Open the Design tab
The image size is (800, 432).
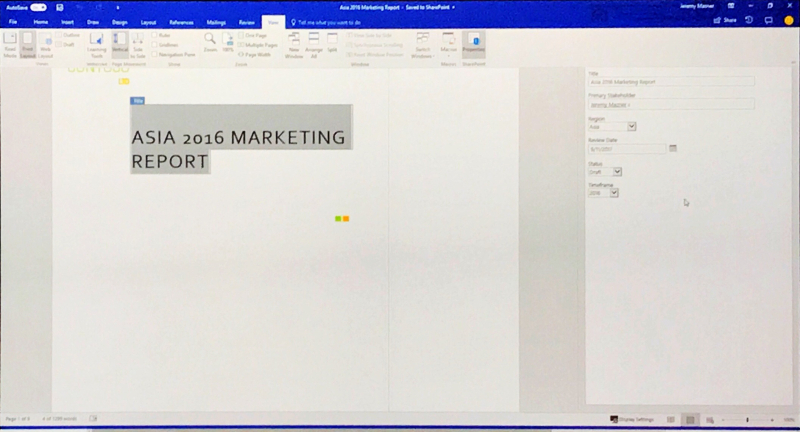coord(119,22)
